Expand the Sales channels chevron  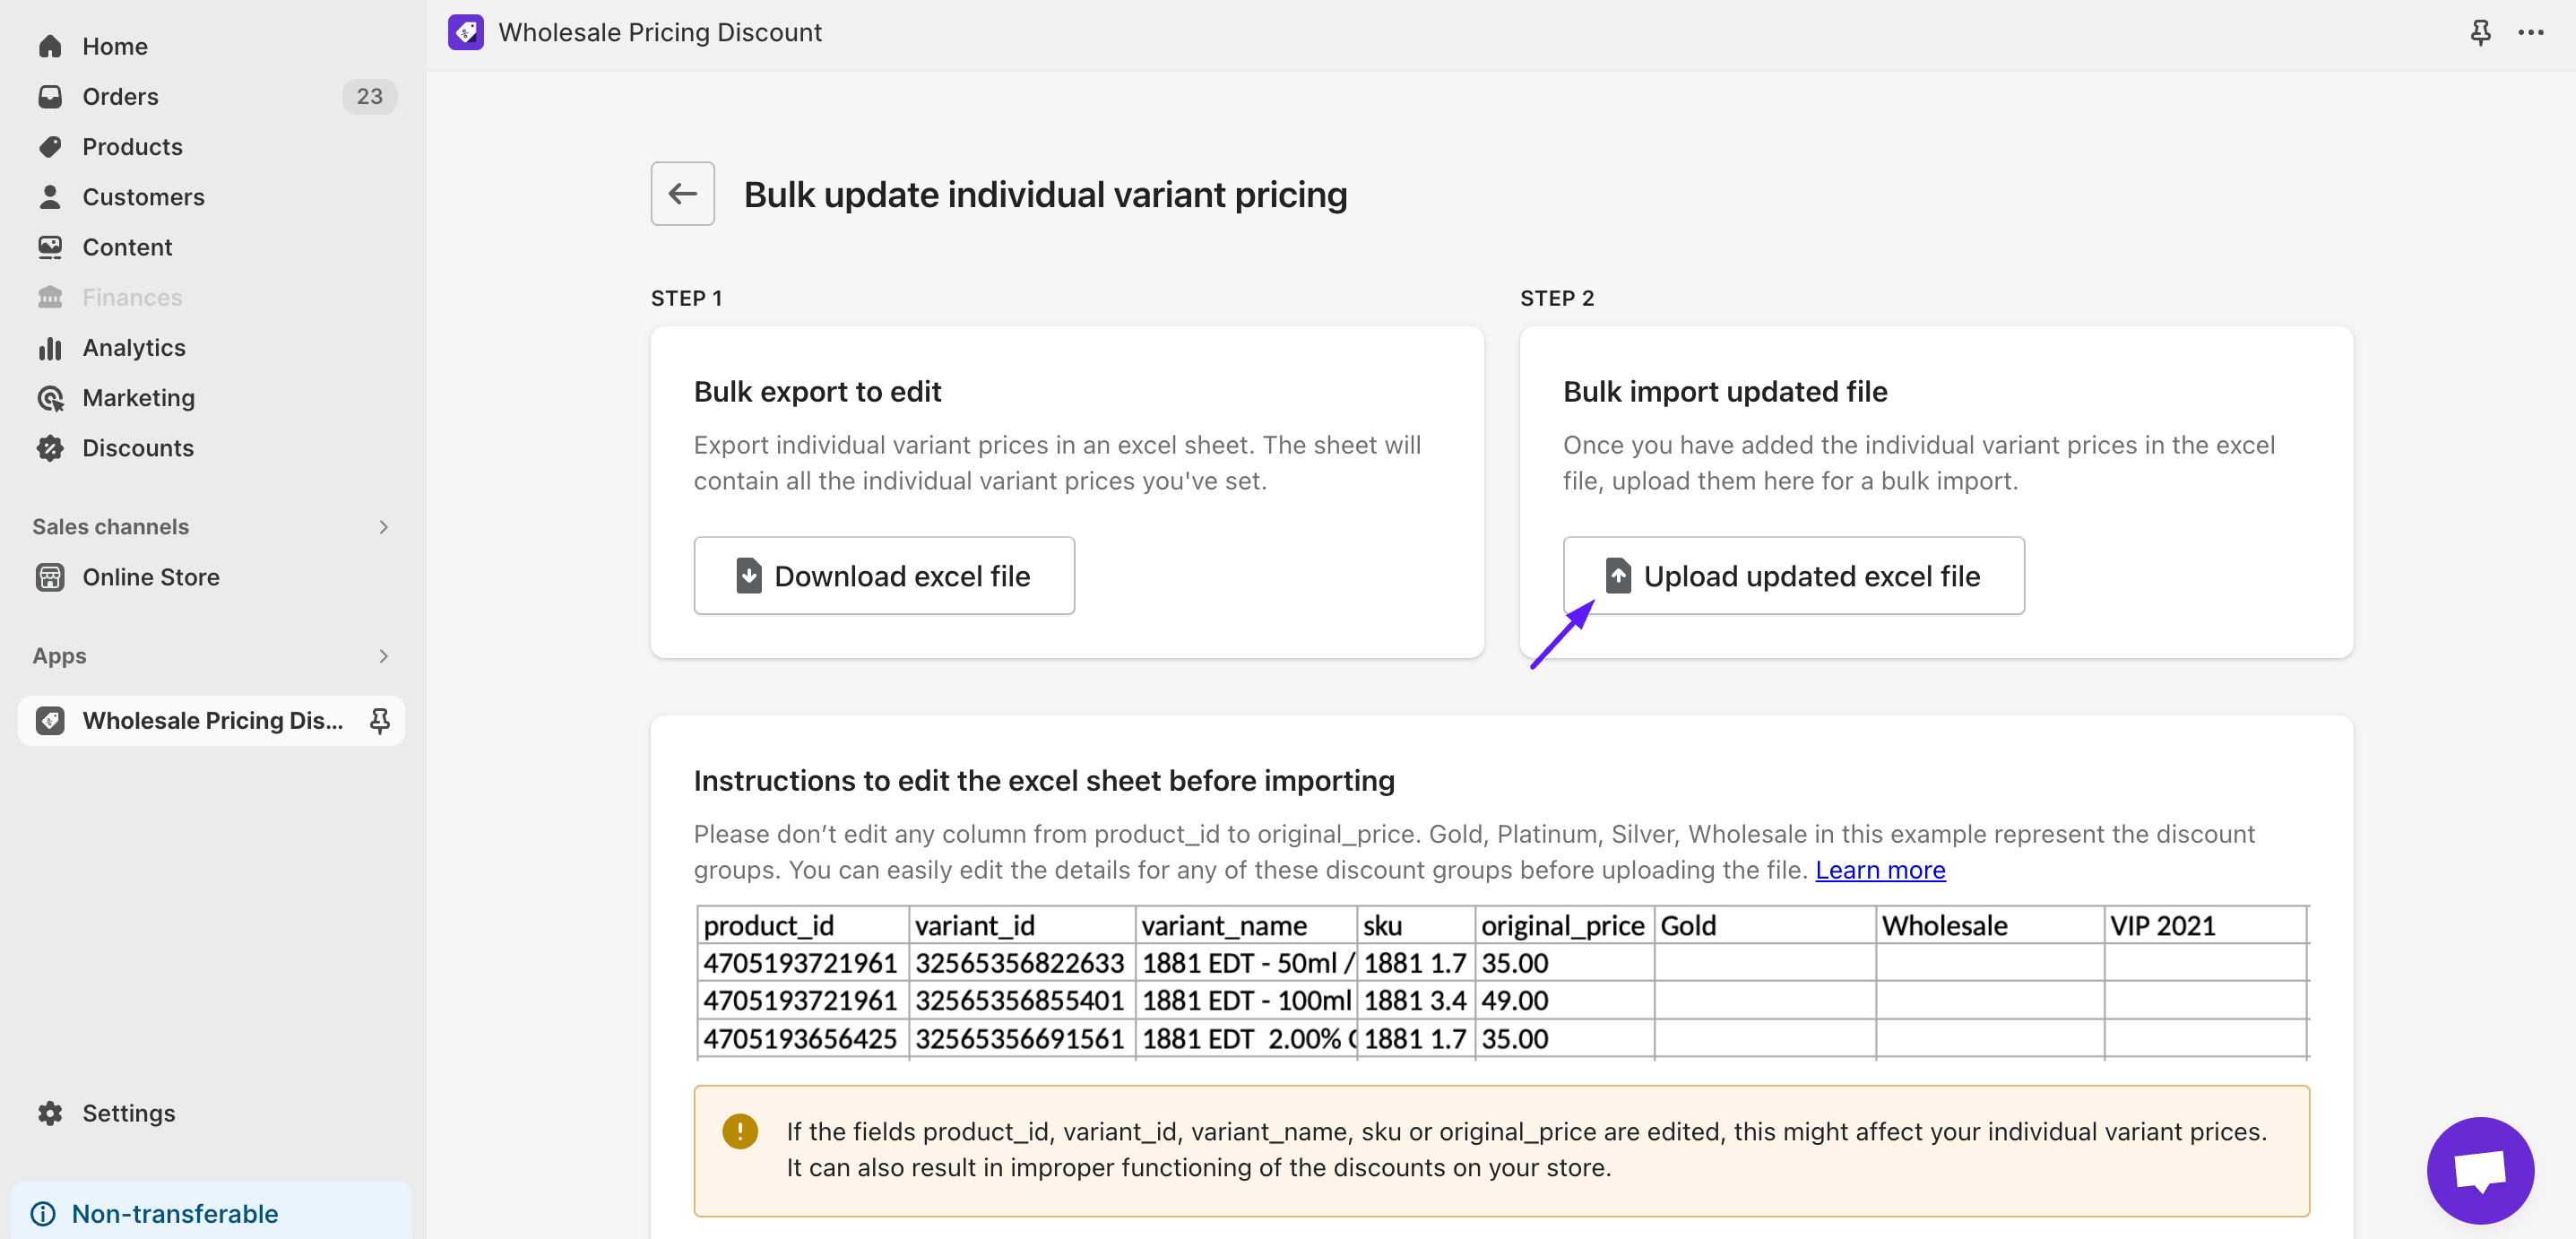383,526
